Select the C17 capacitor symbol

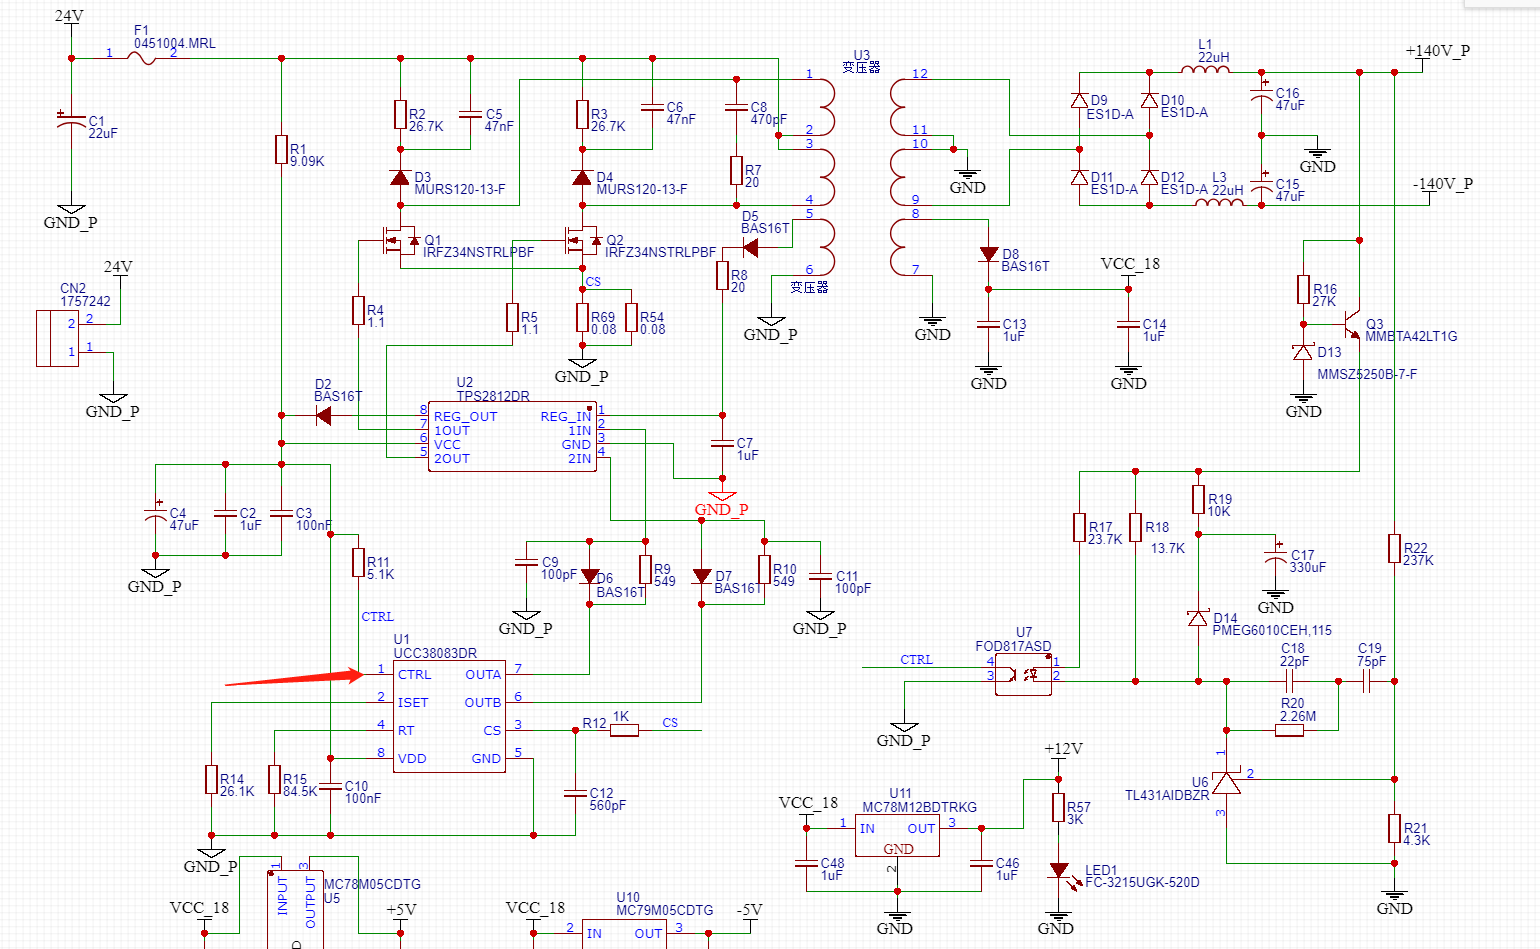[1275, 555]
